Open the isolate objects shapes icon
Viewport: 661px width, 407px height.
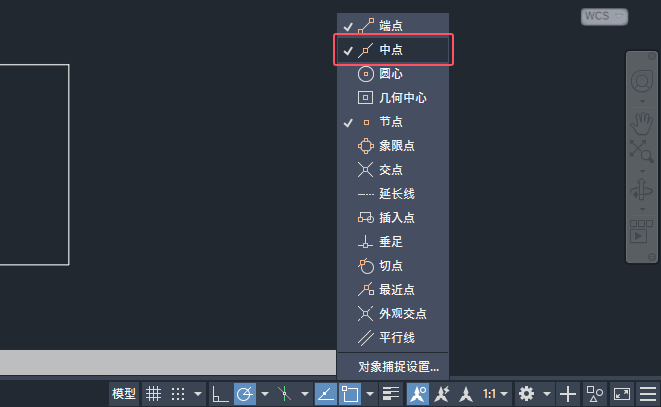click(595, 394)
